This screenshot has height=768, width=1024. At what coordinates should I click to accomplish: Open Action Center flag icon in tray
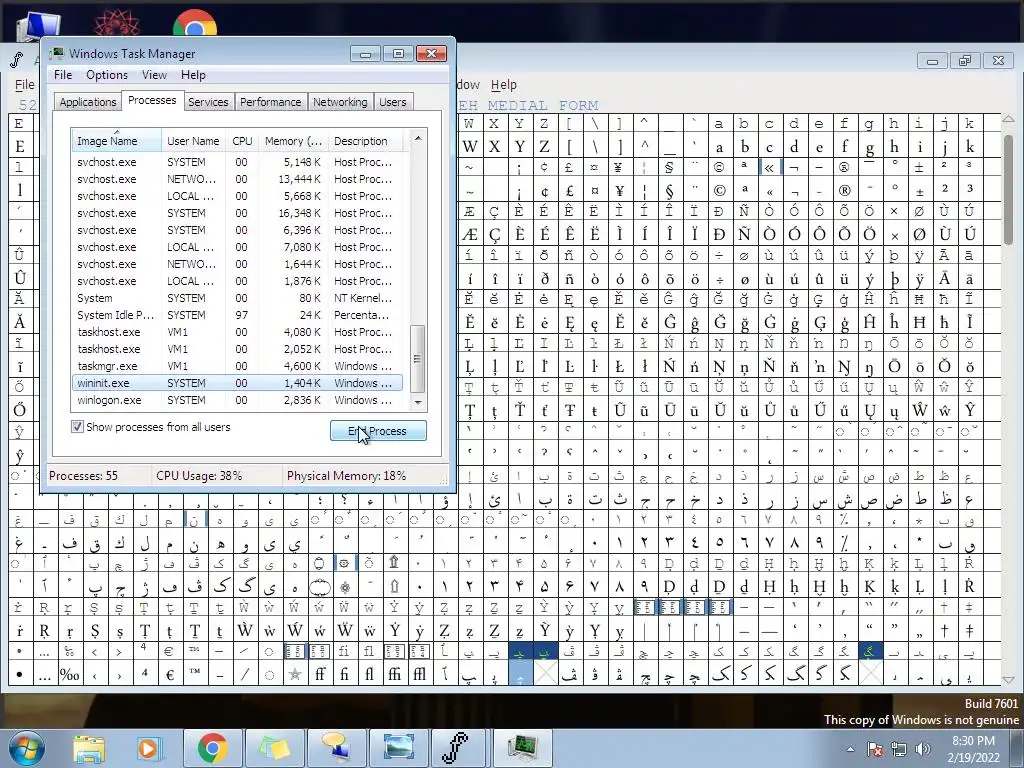pyautogui.click(x=875, y=749)
